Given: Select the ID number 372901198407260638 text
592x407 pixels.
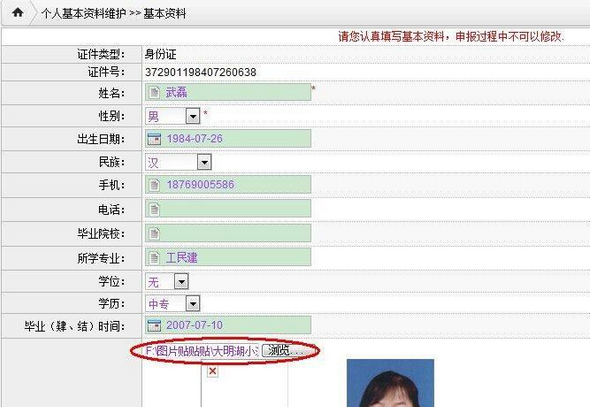Looking at the screenshot, I should [200, 72].
